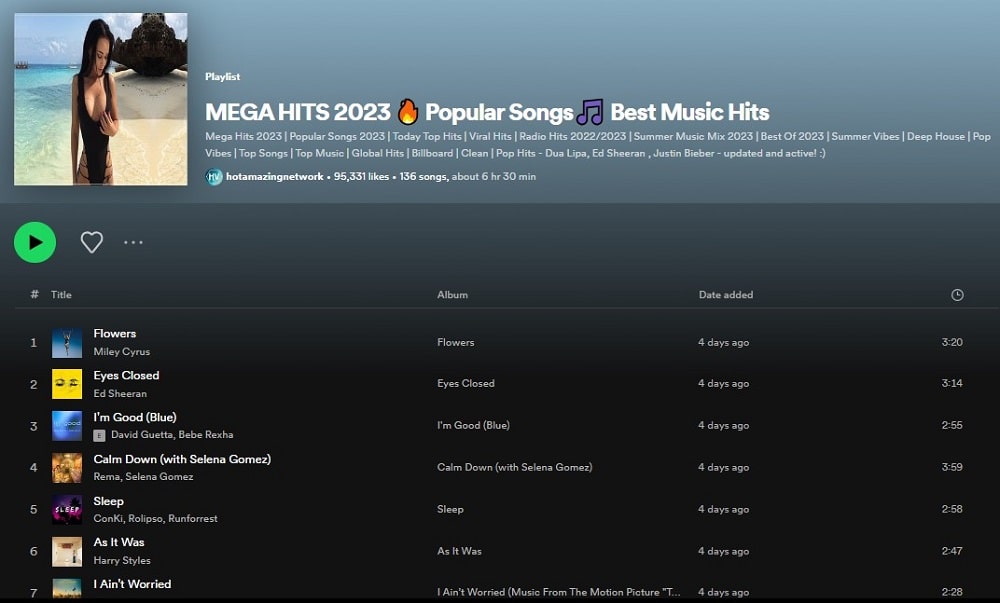Select the Sleep album art thumbnail

(67, 510)
